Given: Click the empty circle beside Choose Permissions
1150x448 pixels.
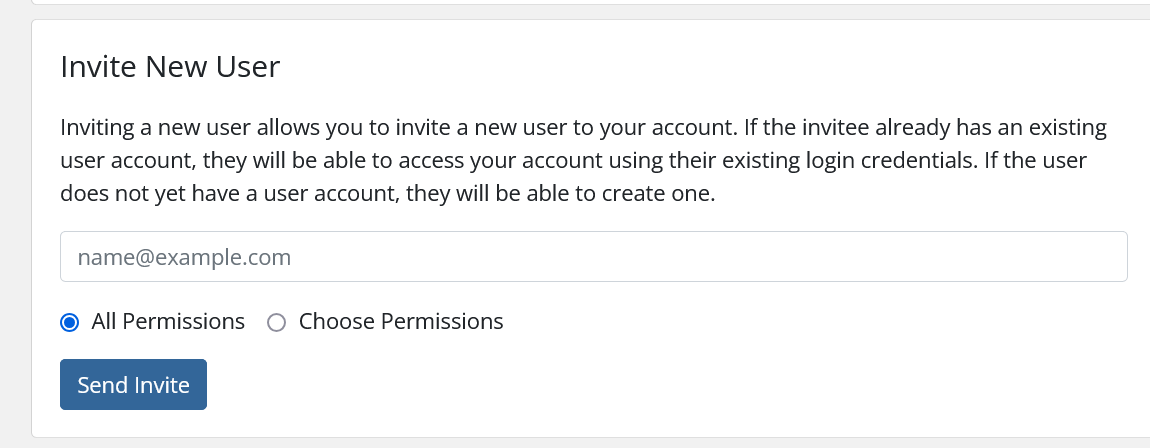Looking at the screenshot, I should (277, 322).
